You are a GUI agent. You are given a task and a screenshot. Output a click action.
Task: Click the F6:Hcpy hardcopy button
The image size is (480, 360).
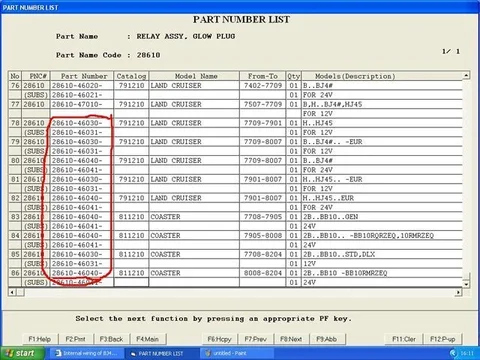pyautogui.click(x=219, y=339)
